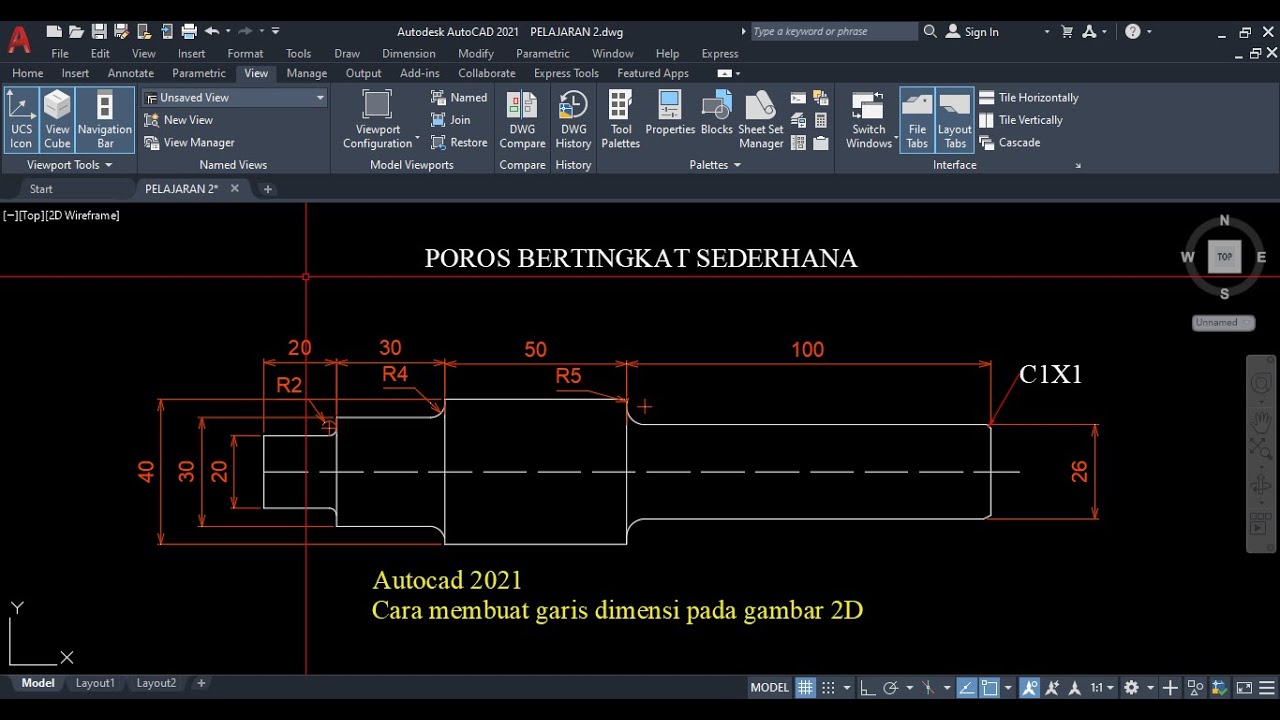Screen dimensions: 1280x720
Task: Open Tool Palettes
Action: click(x=620, y=120)
